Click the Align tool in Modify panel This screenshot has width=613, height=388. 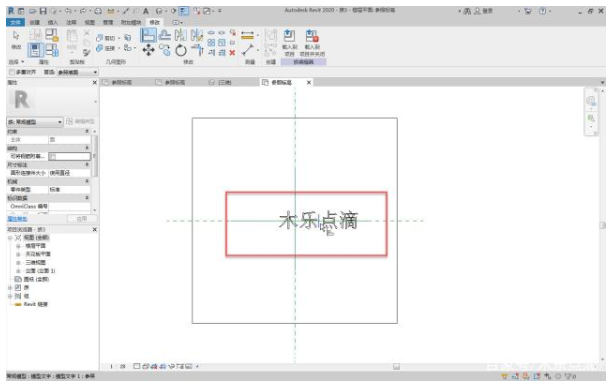pyautogui.click(x=148, y=35)
